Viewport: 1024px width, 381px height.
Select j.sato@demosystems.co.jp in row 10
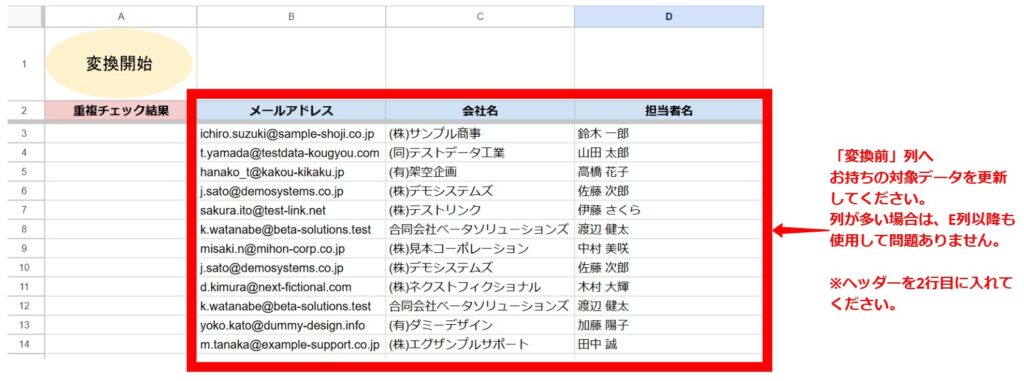(x=291, y=267)
